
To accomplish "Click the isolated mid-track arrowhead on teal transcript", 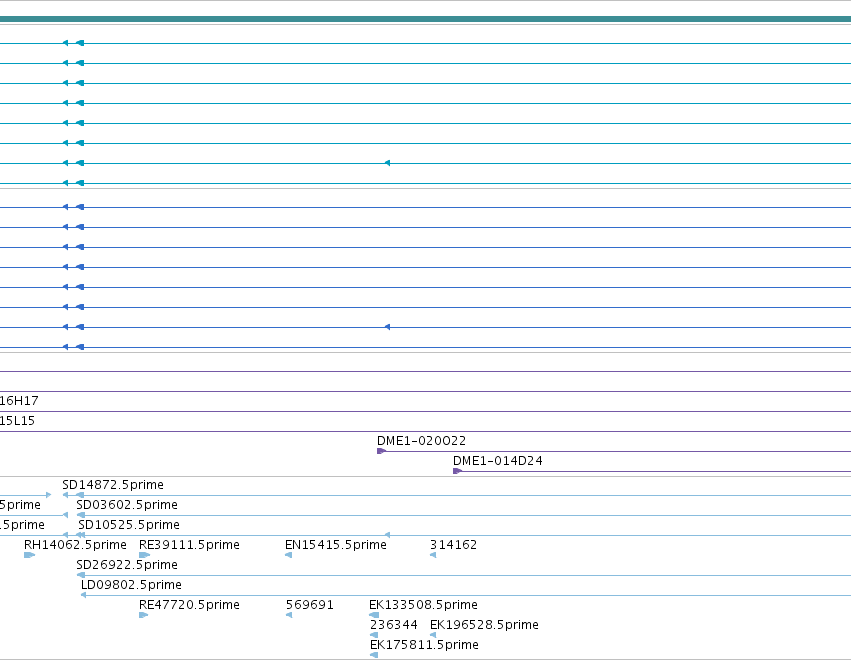I will click(x=388, y=163).
